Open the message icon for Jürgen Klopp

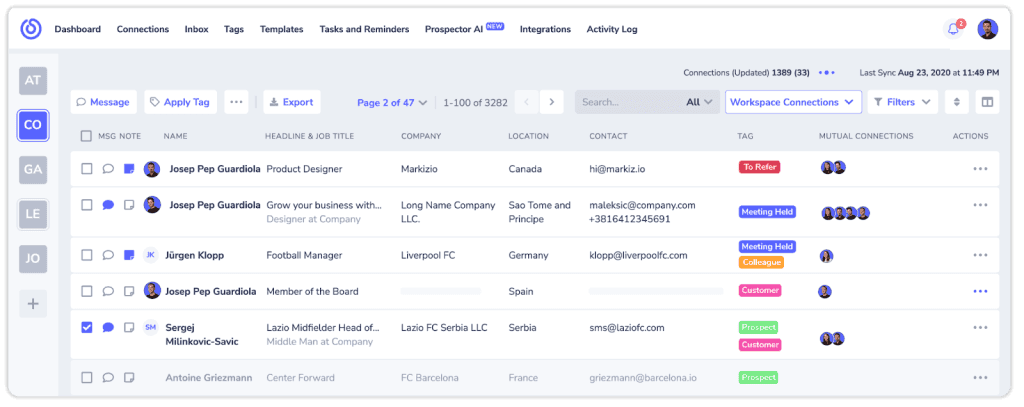pyautogui.click(x=108, y=255)
